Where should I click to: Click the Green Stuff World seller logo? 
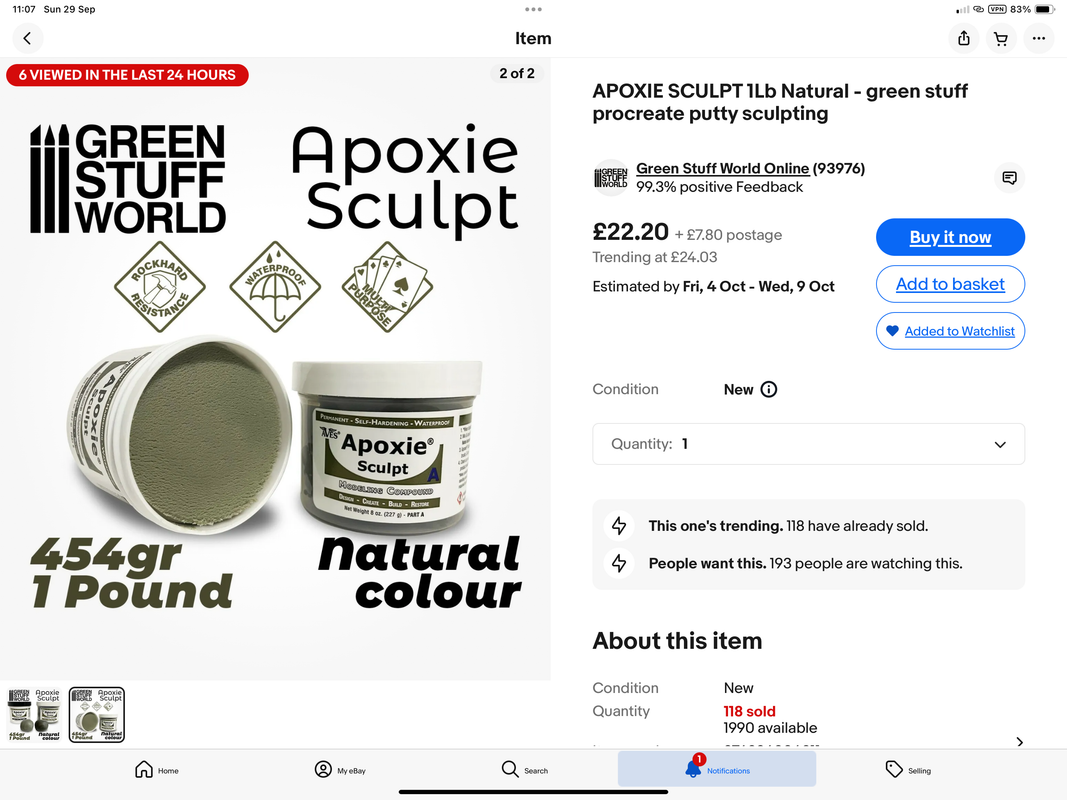(x=610, y=178)
